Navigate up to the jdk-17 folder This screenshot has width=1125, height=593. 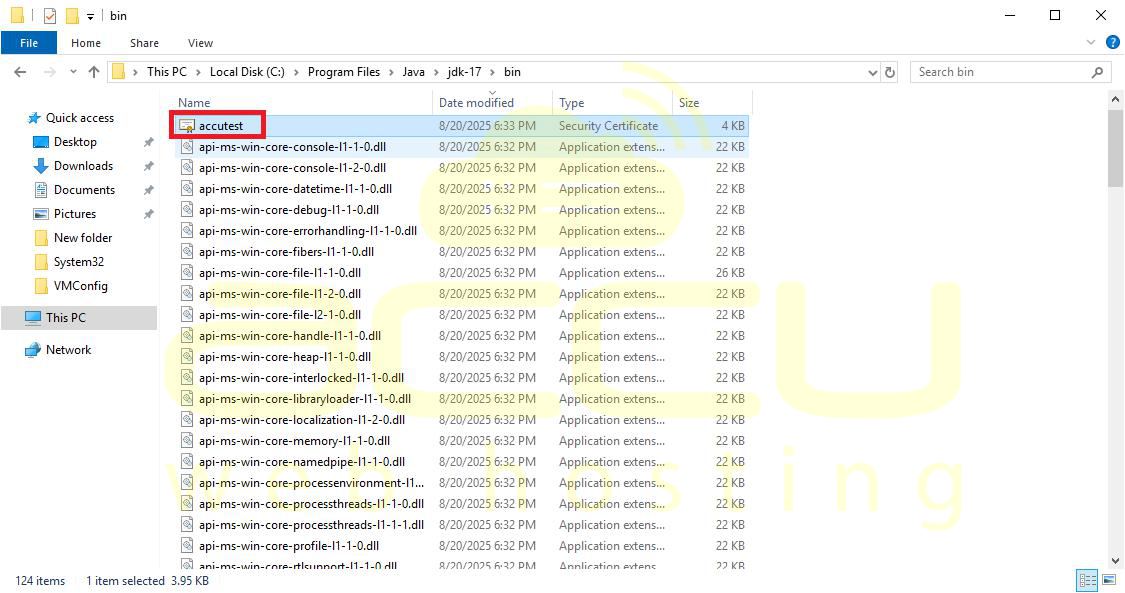(x=94, y=72)
